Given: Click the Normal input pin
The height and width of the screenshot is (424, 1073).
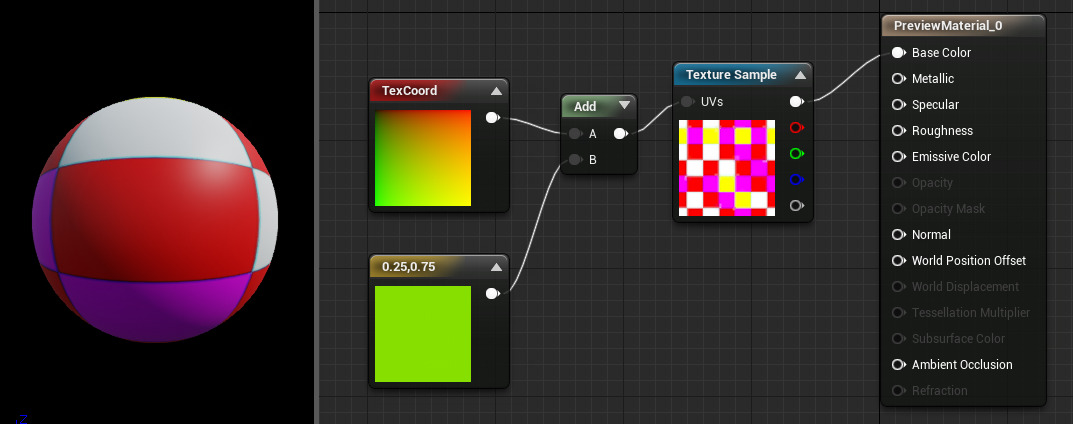Looking at the screenshot, I should point(898,235).
